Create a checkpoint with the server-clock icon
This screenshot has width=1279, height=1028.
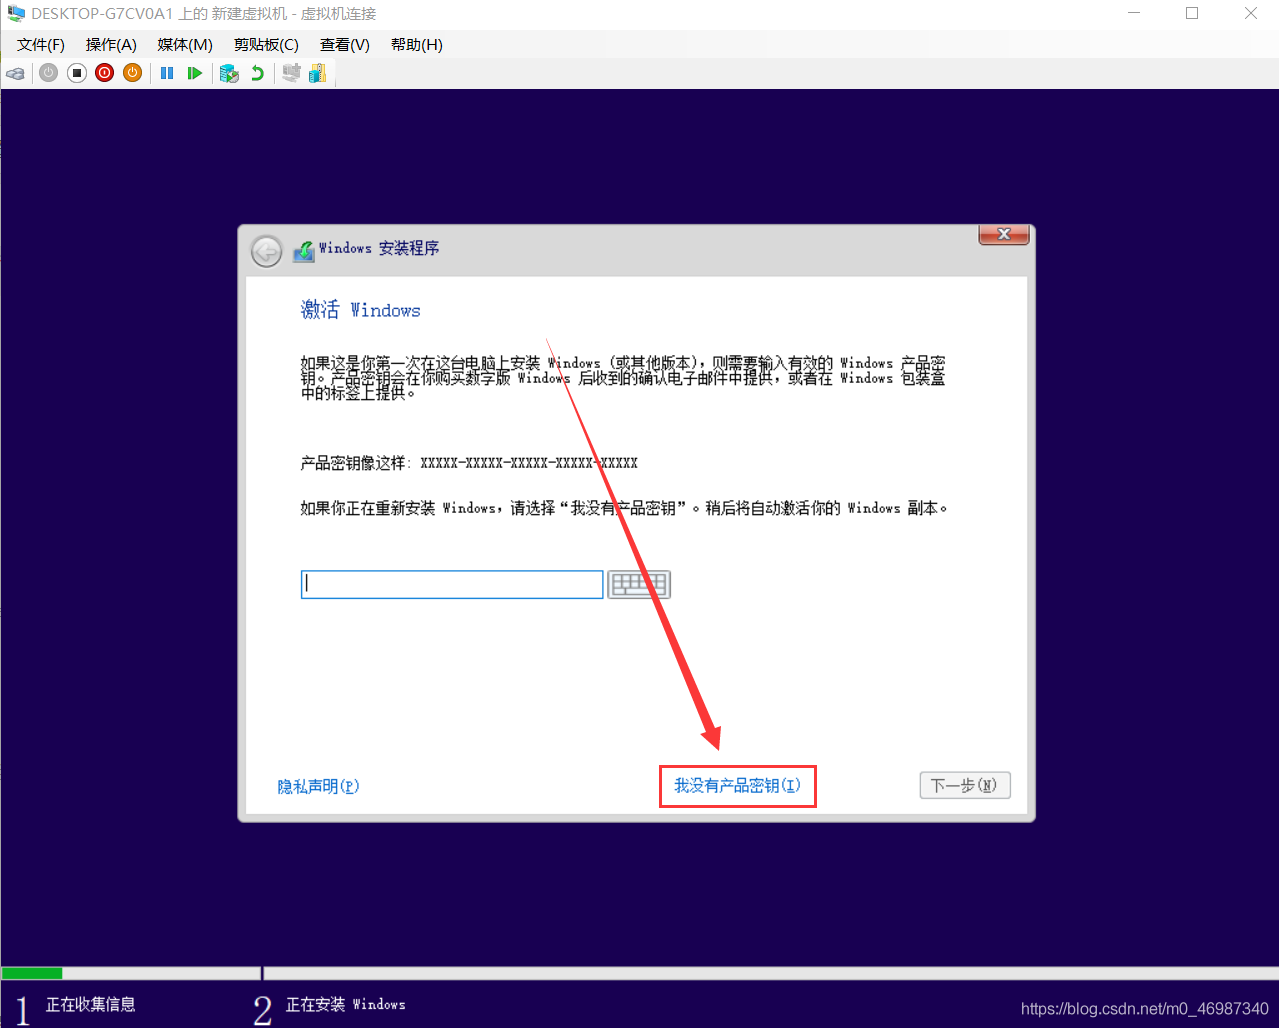point(229,73)
